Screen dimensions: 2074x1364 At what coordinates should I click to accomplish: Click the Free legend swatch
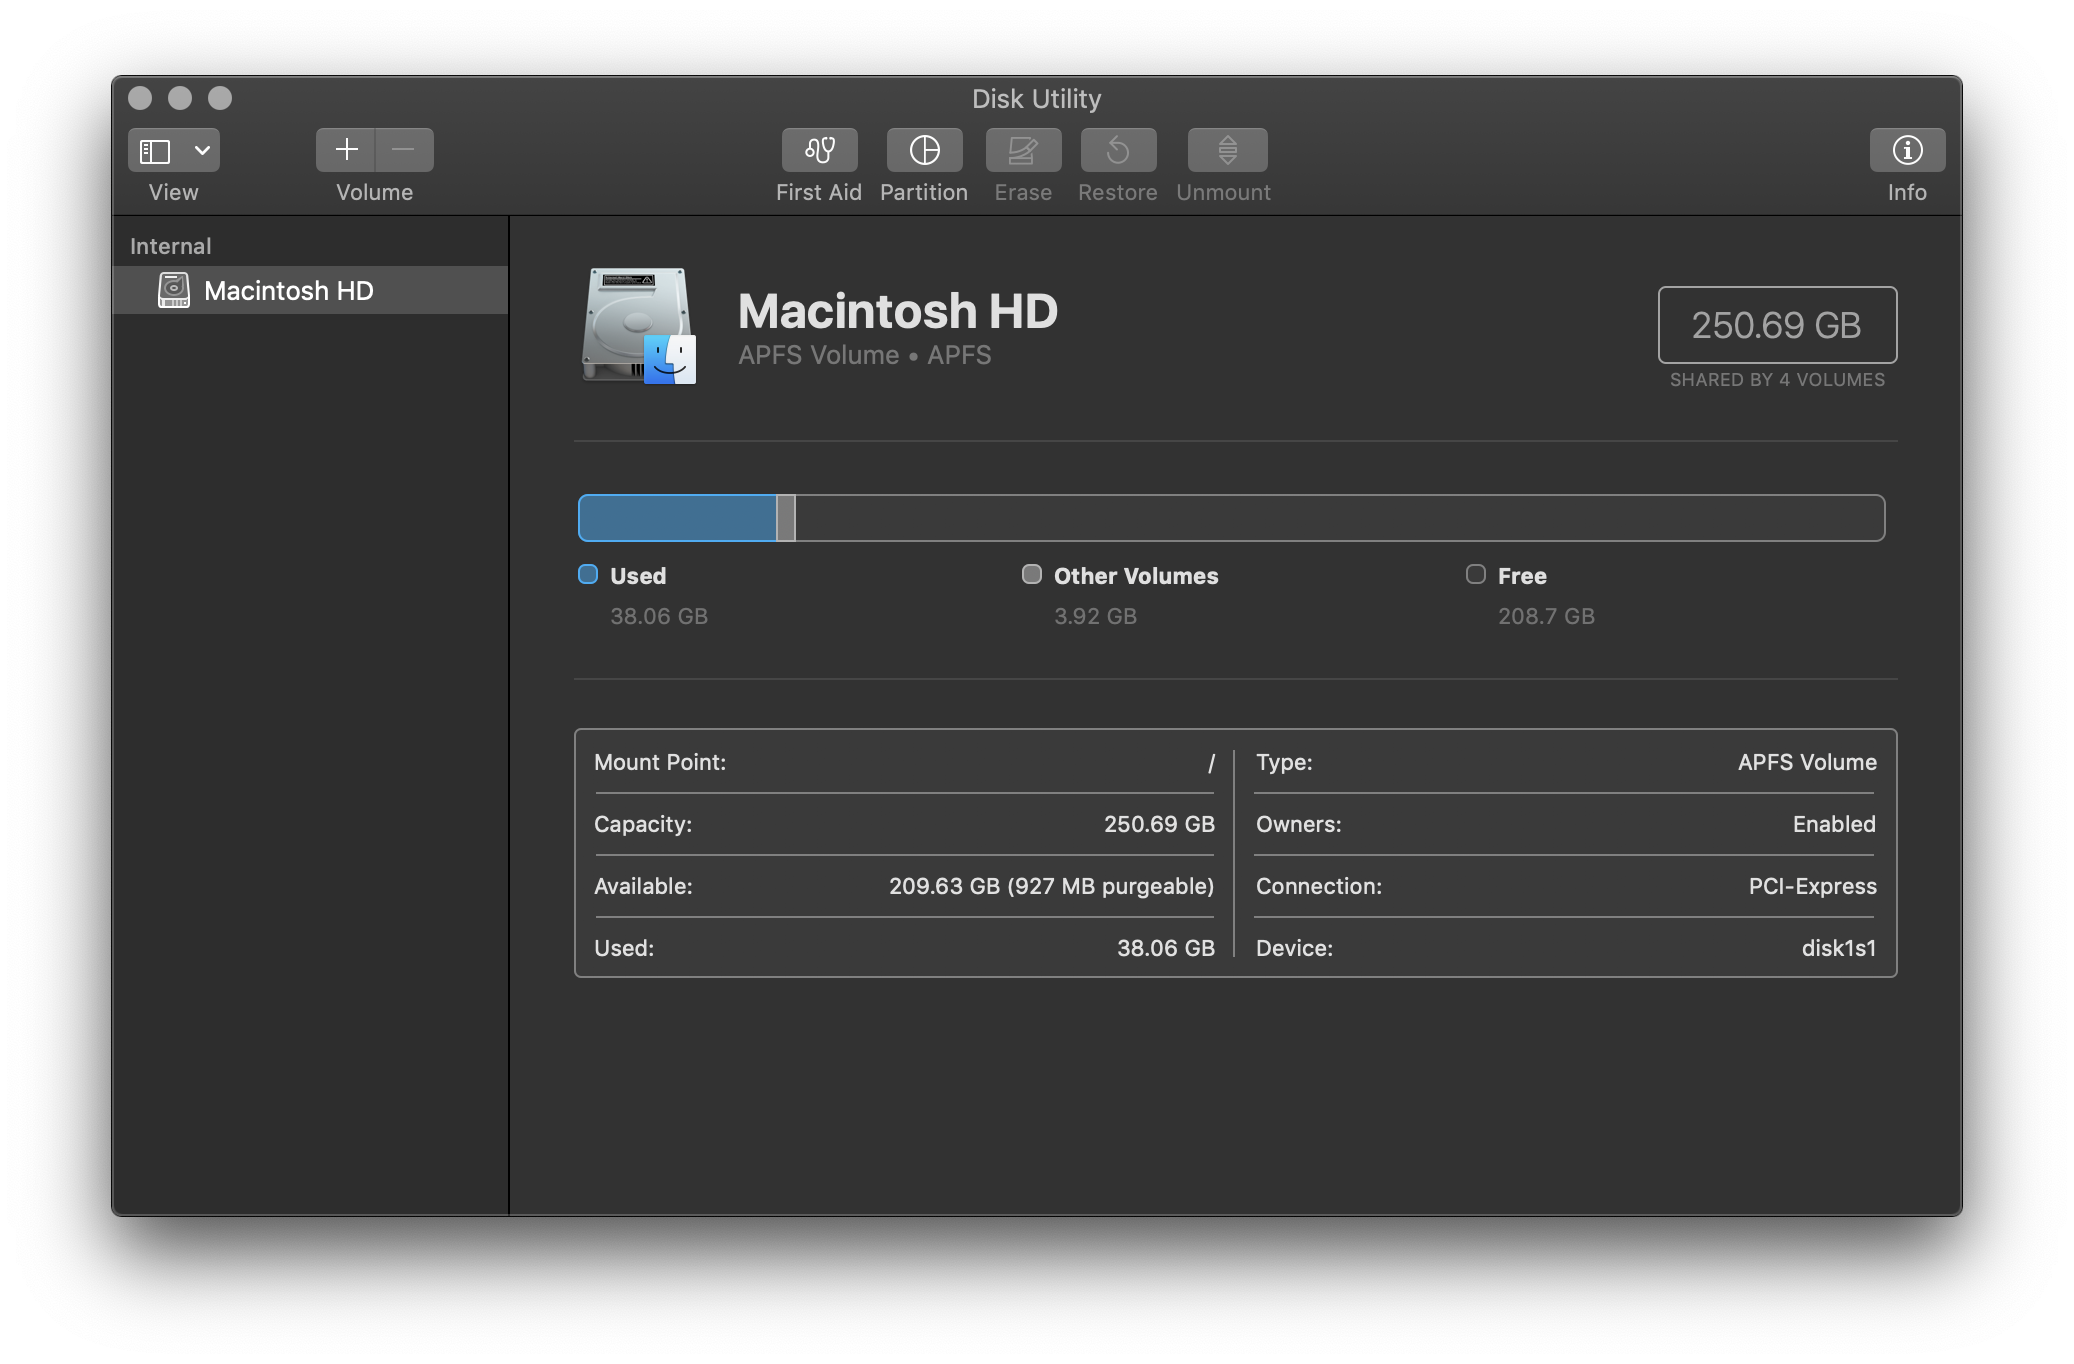click(1475, 574)
